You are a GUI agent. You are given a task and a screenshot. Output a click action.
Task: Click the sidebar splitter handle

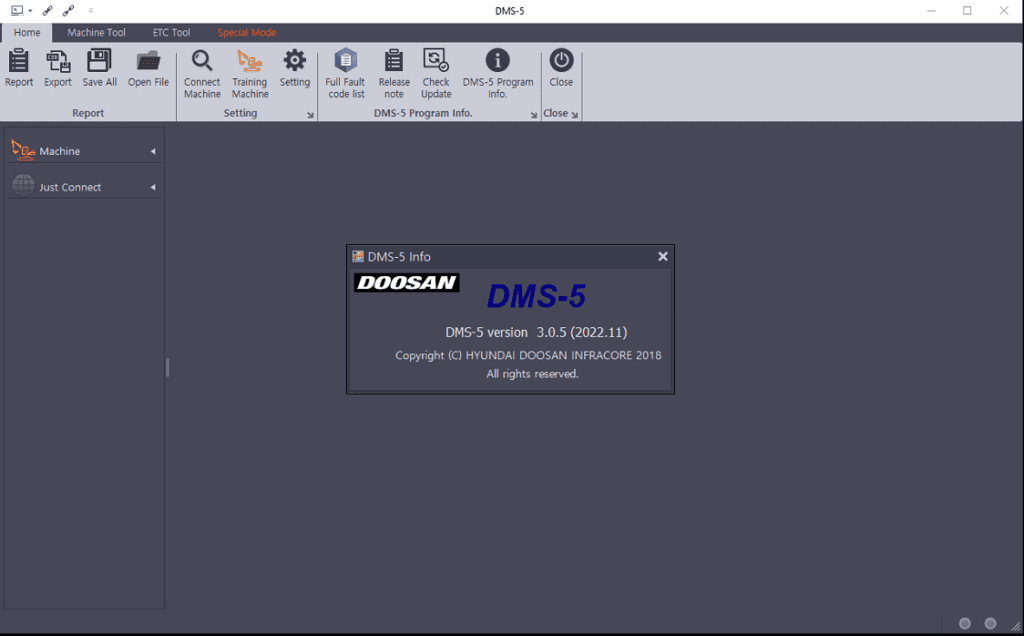[x=167, y=368]
